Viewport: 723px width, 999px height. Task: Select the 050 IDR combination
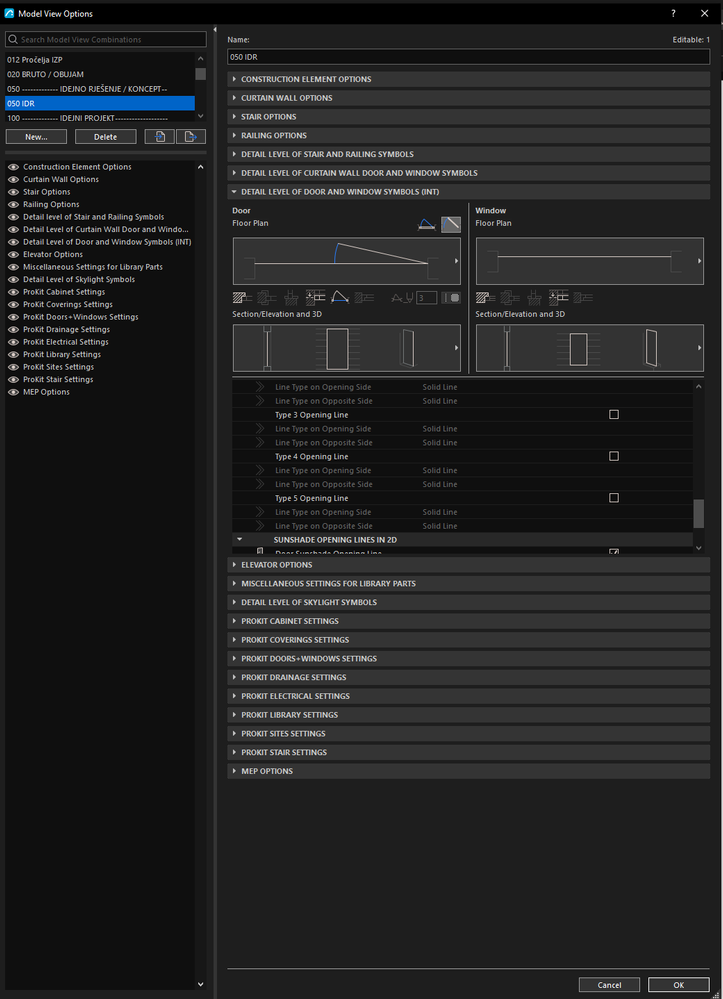pos(99,103)
